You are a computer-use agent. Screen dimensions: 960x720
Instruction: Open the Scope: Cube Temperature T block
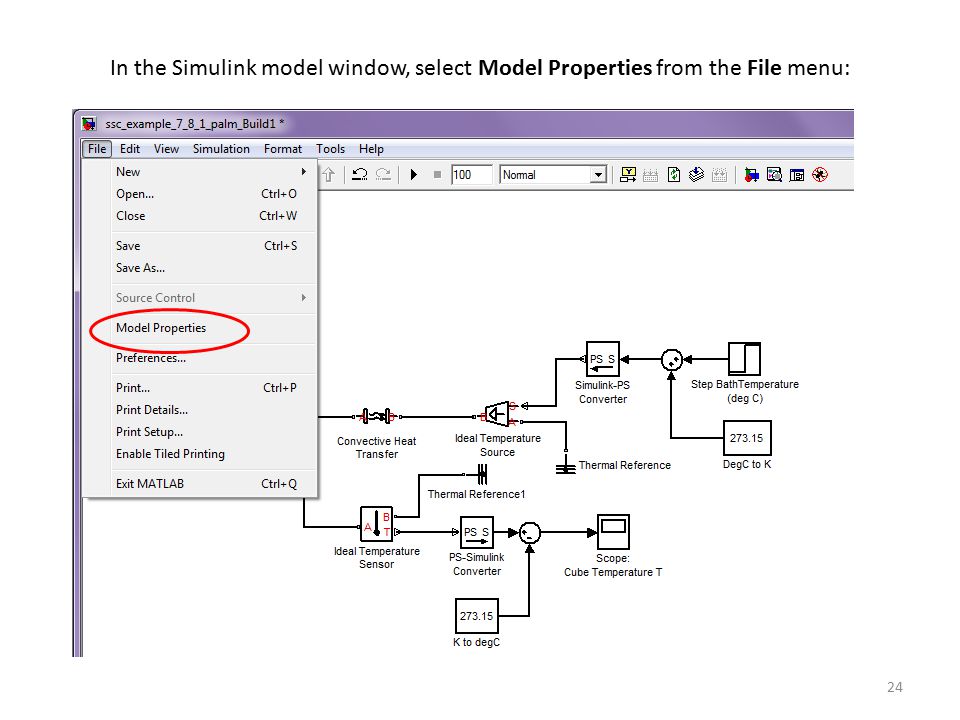click(613, 531)
